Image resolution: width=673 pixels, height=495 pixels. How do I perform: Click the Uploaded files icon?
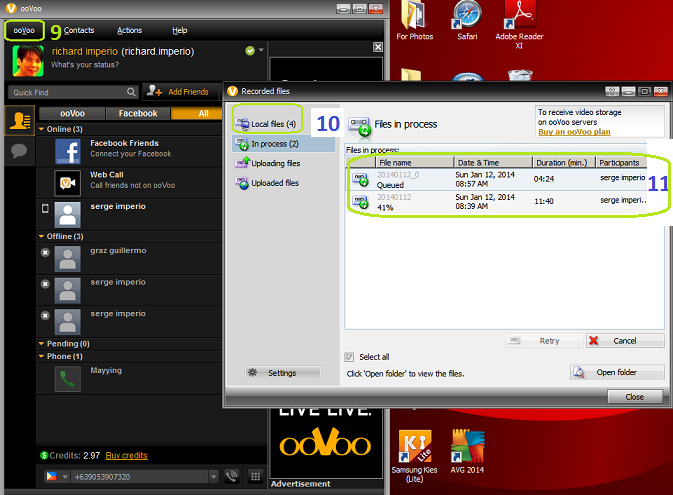coord(242,183)
